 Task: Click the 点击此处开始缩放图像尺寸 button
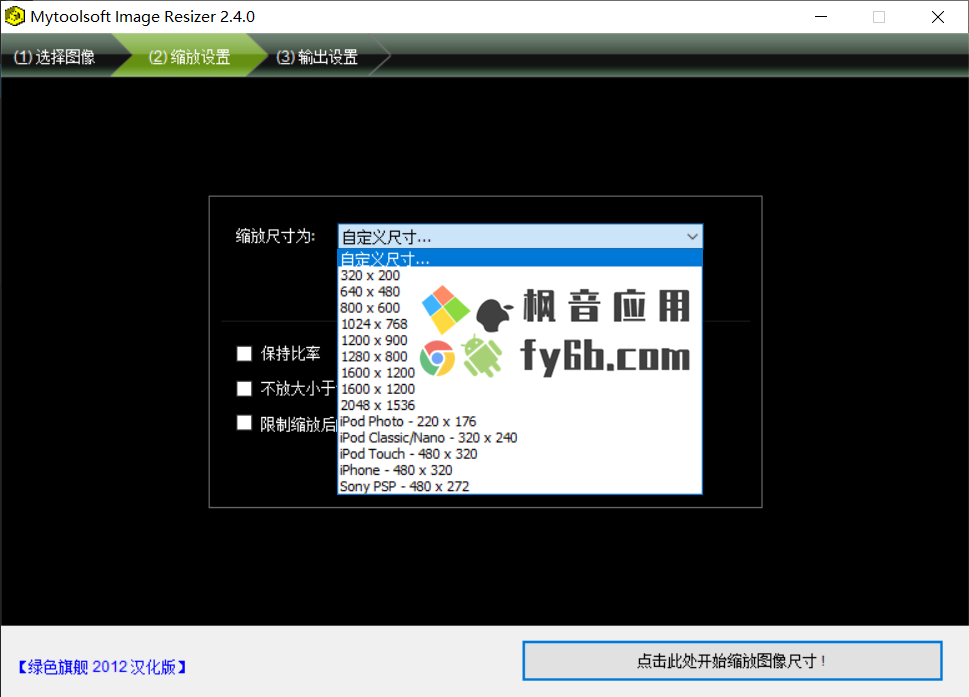732,661
